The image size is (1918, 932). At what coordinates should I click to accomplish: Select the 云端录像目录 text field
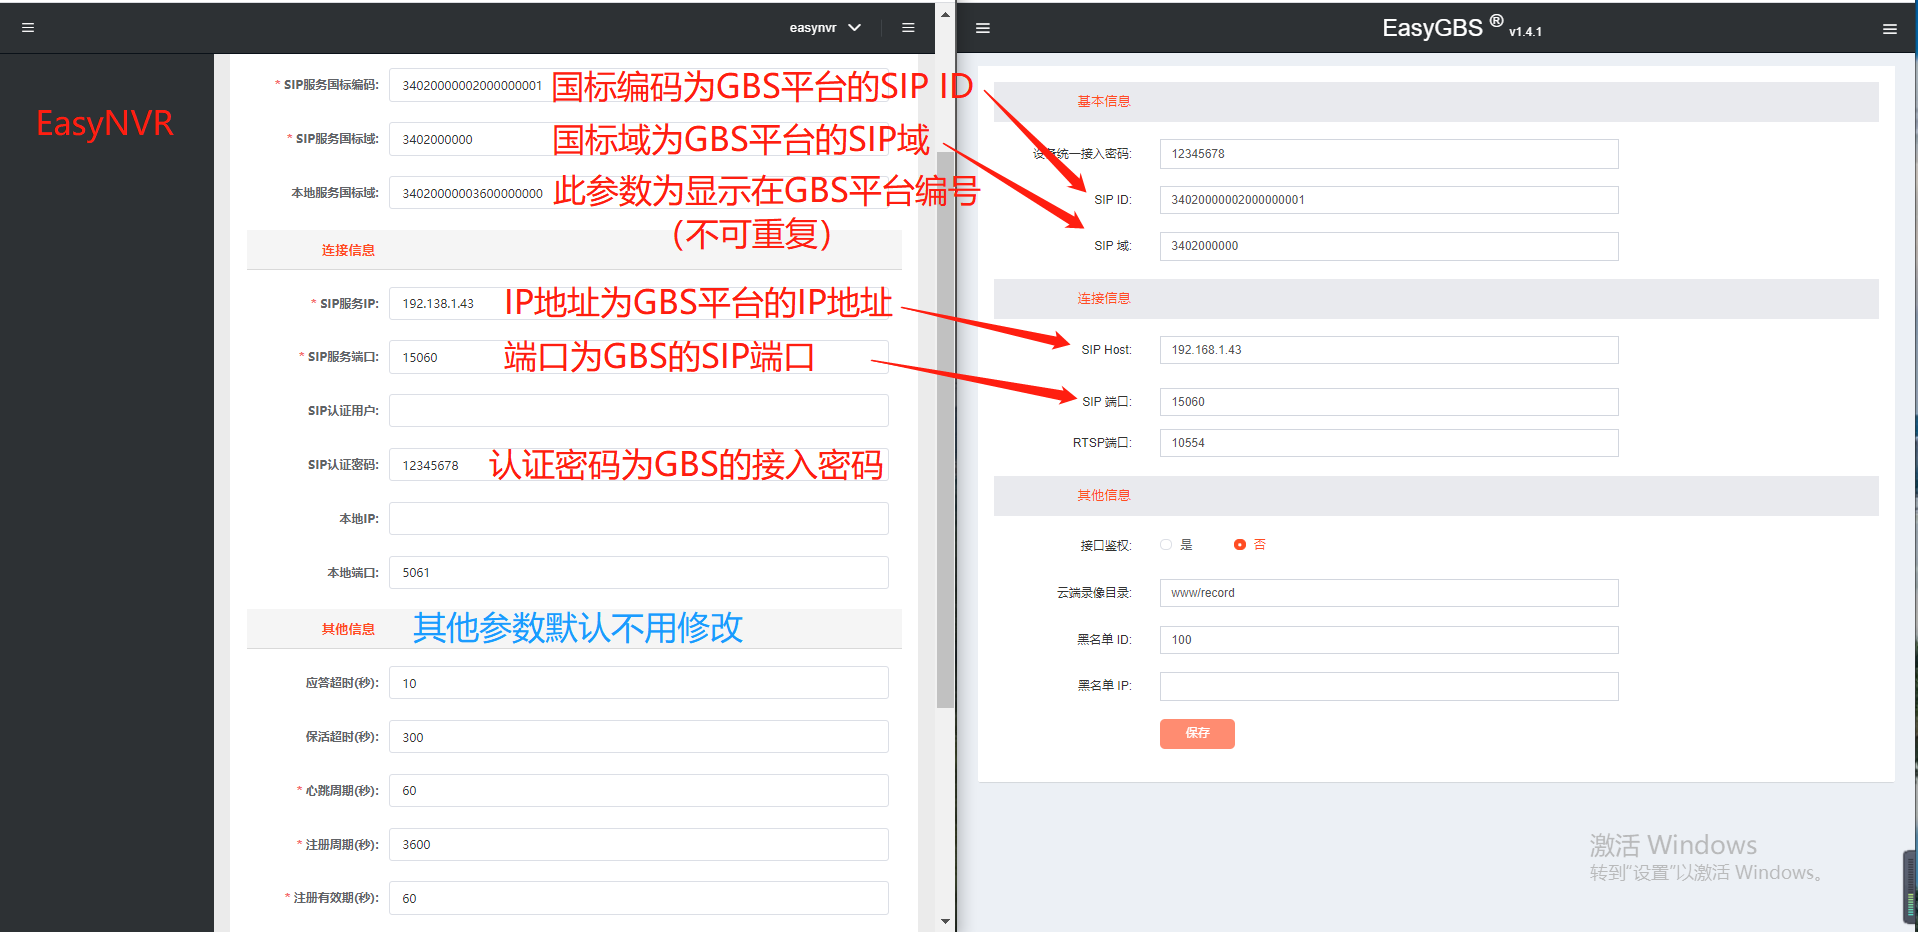[x=1388, y=593]
